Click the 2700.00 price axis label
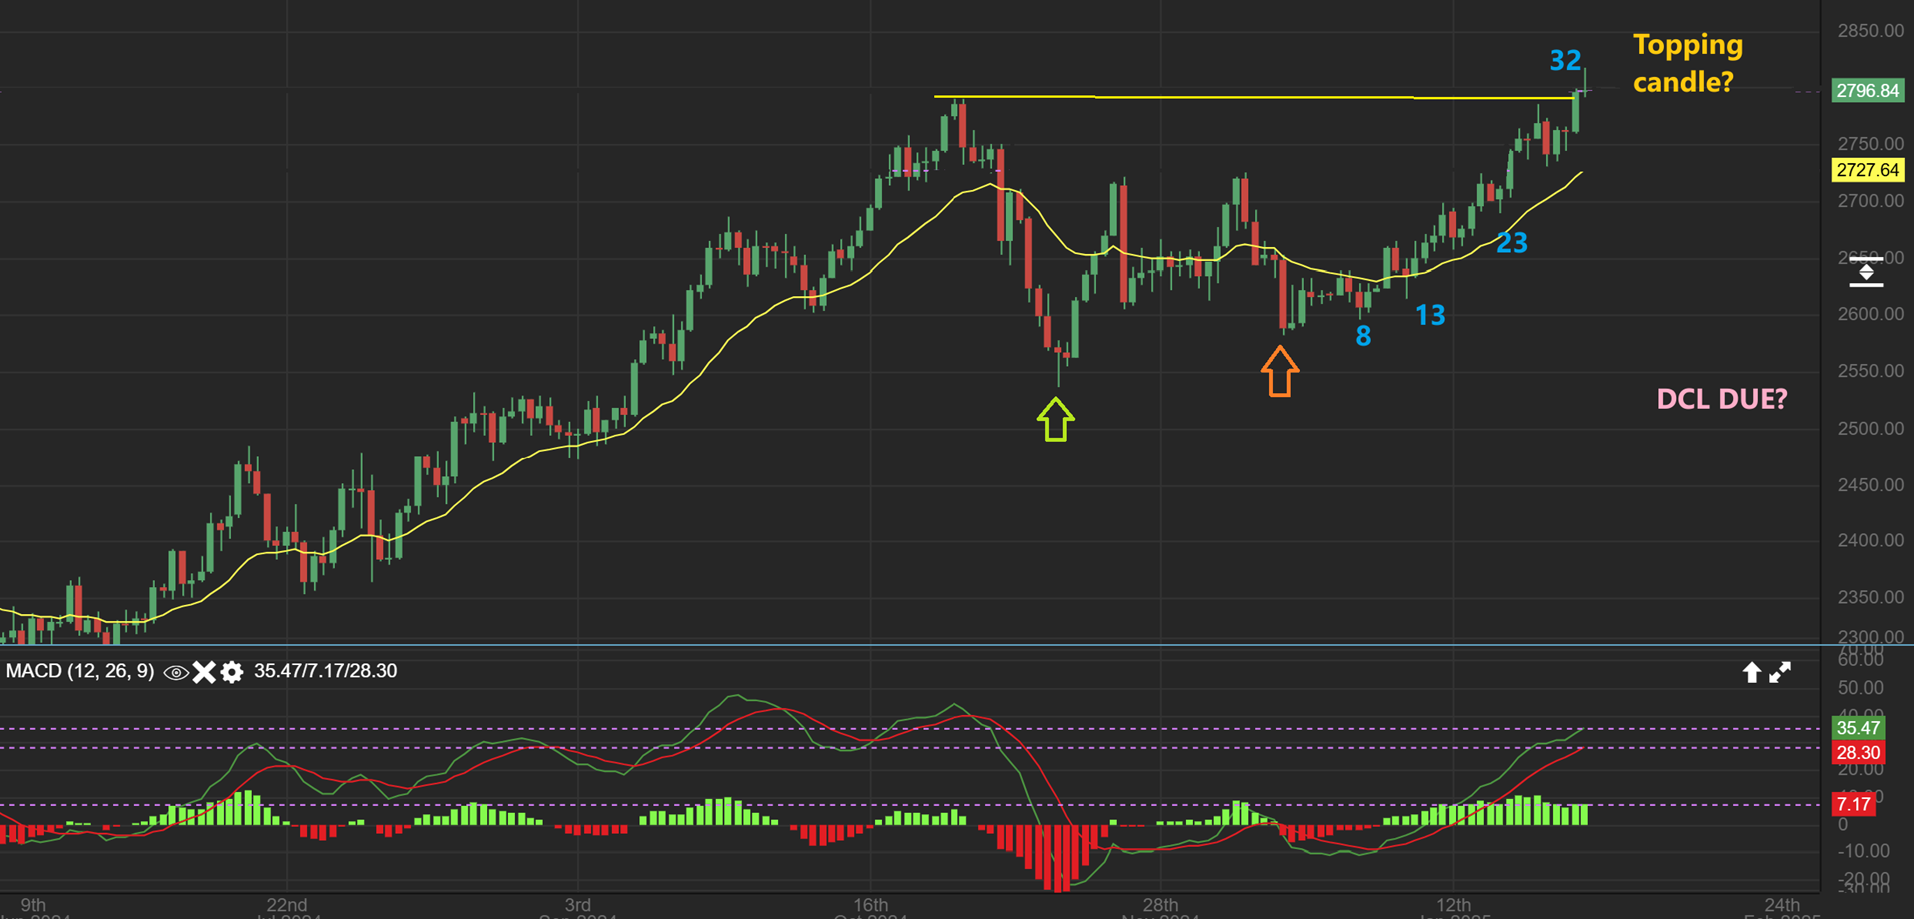 click(1870, 201)
